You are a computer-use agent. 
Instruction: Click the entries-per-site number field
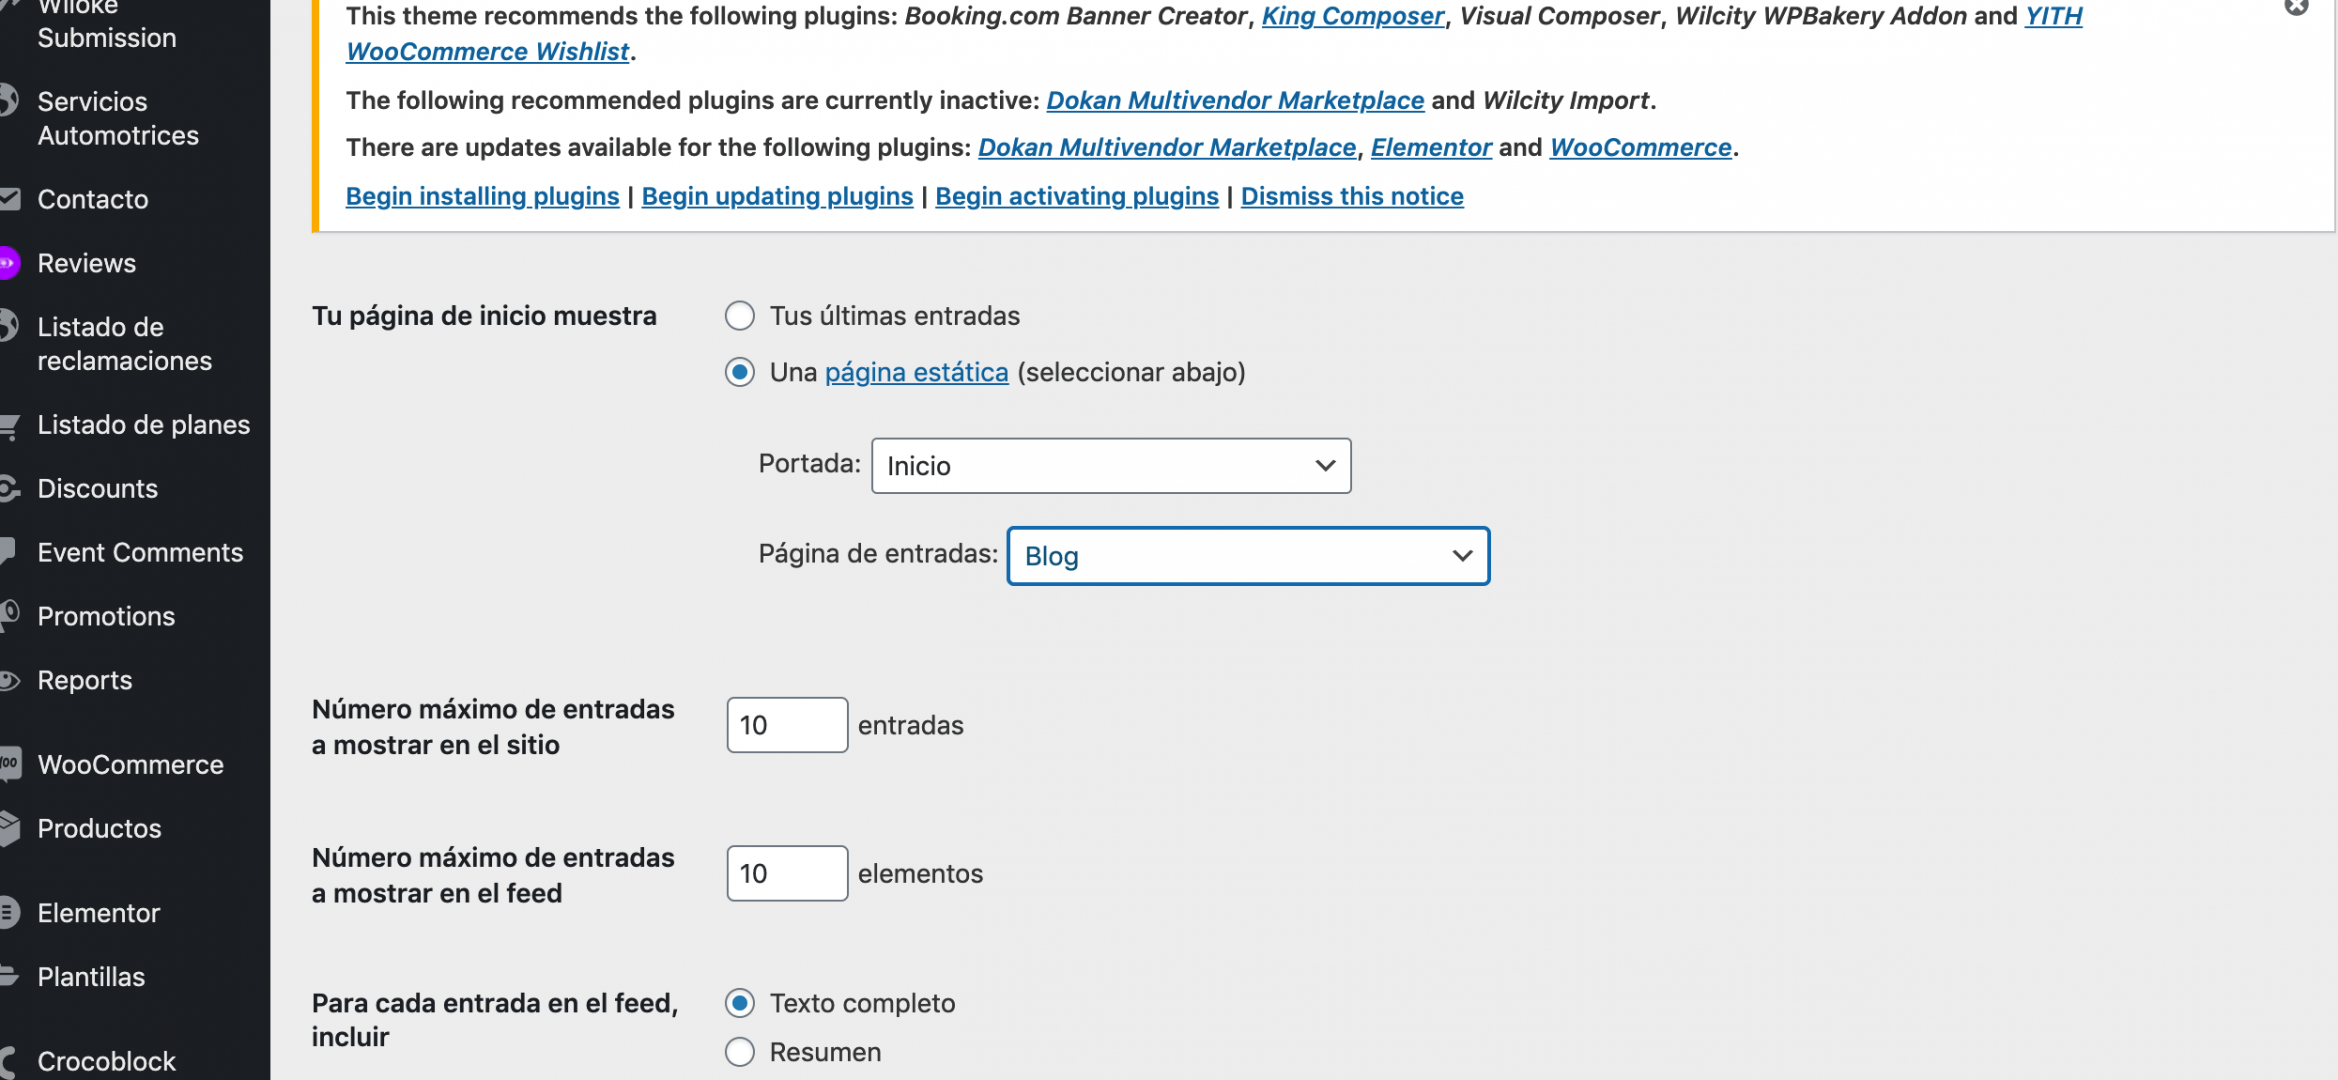point(787,725)
